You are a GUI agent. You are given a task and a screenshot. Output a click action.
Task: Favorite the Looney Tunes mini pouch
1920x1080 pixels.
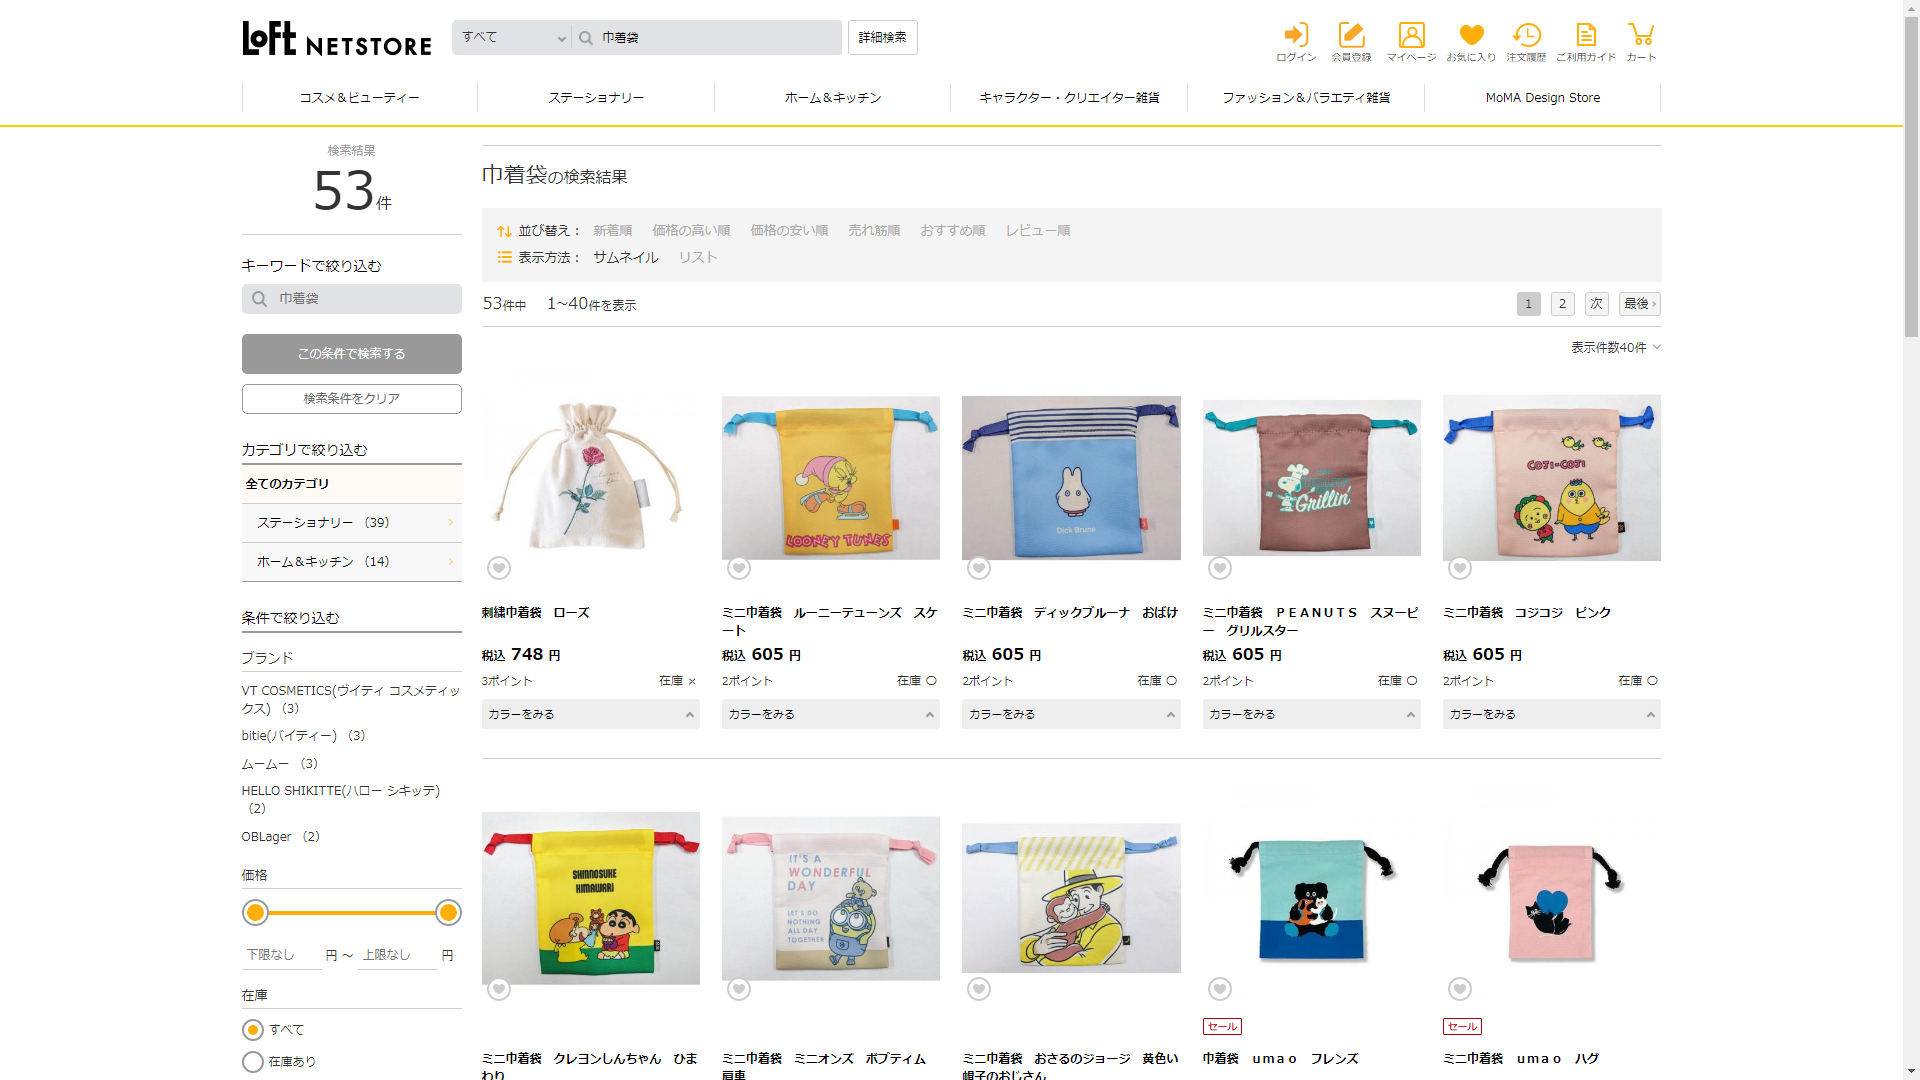click(x=739, y=568)
